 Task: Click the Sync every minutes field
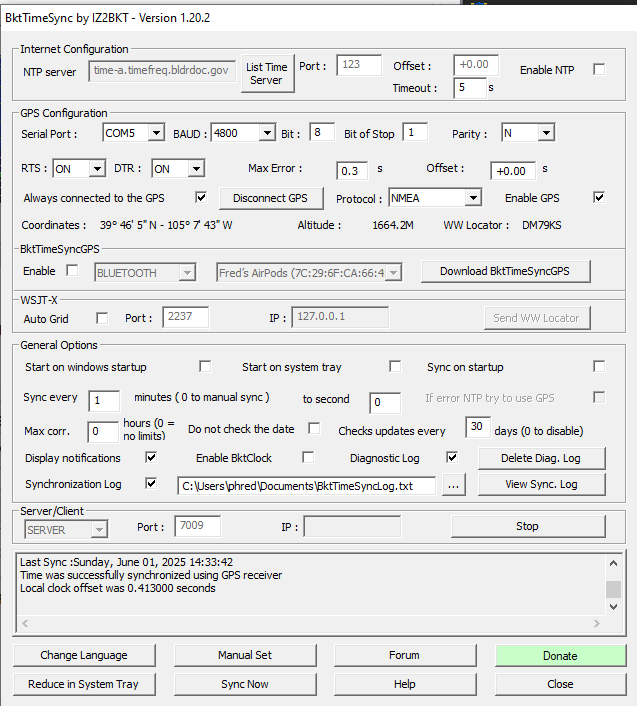coord(104,400)
